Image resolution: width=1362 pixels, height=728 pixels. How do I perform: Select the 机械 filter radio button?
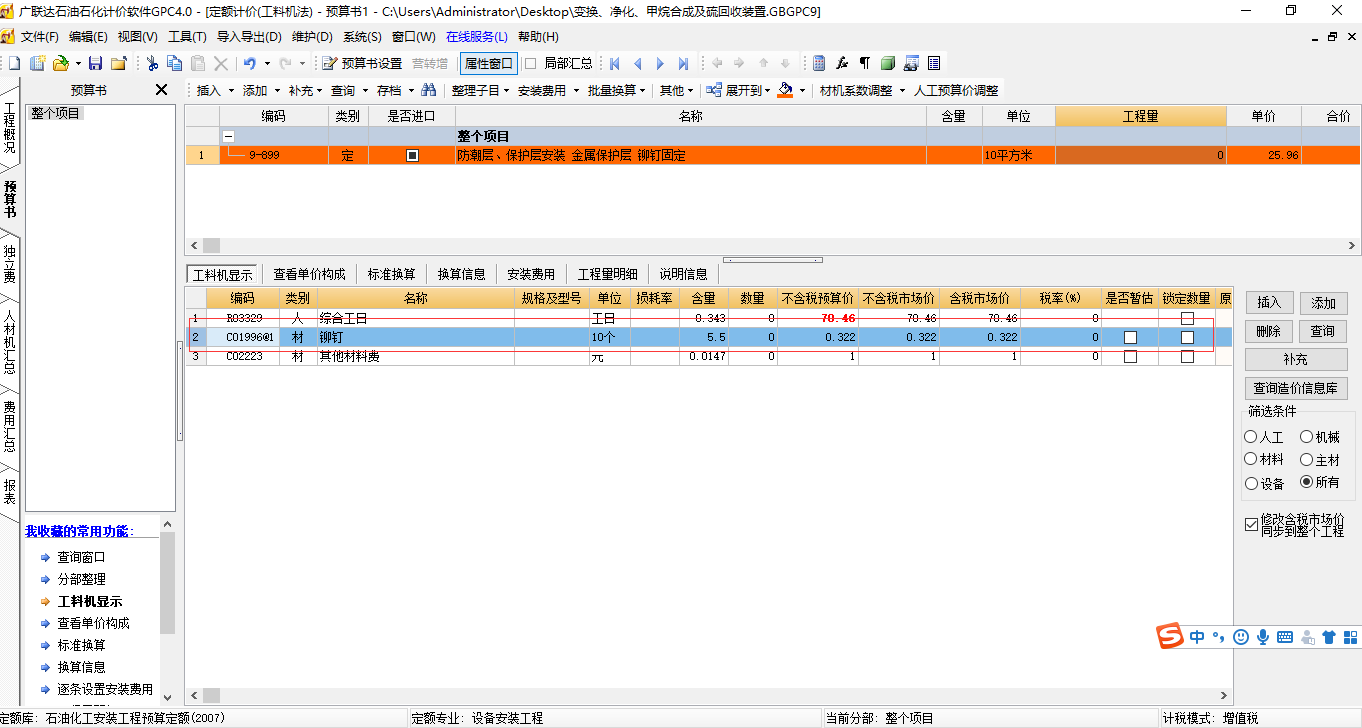coord(1307,437)
